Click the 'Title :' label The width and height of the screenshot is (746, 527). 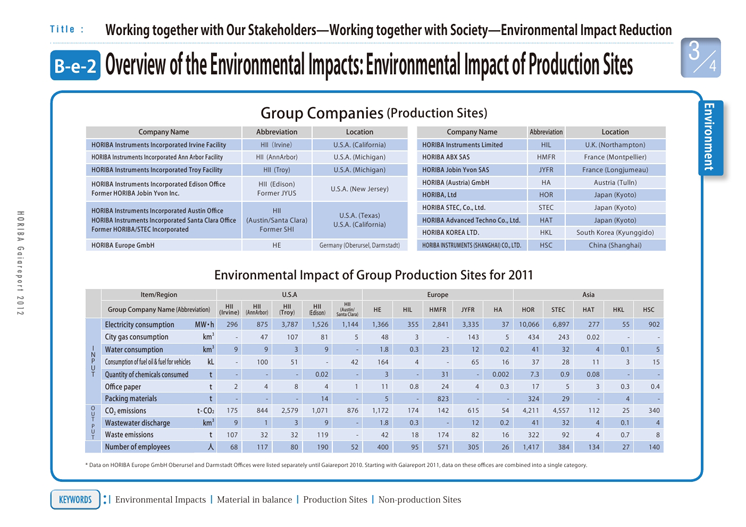tap(67, 29)
